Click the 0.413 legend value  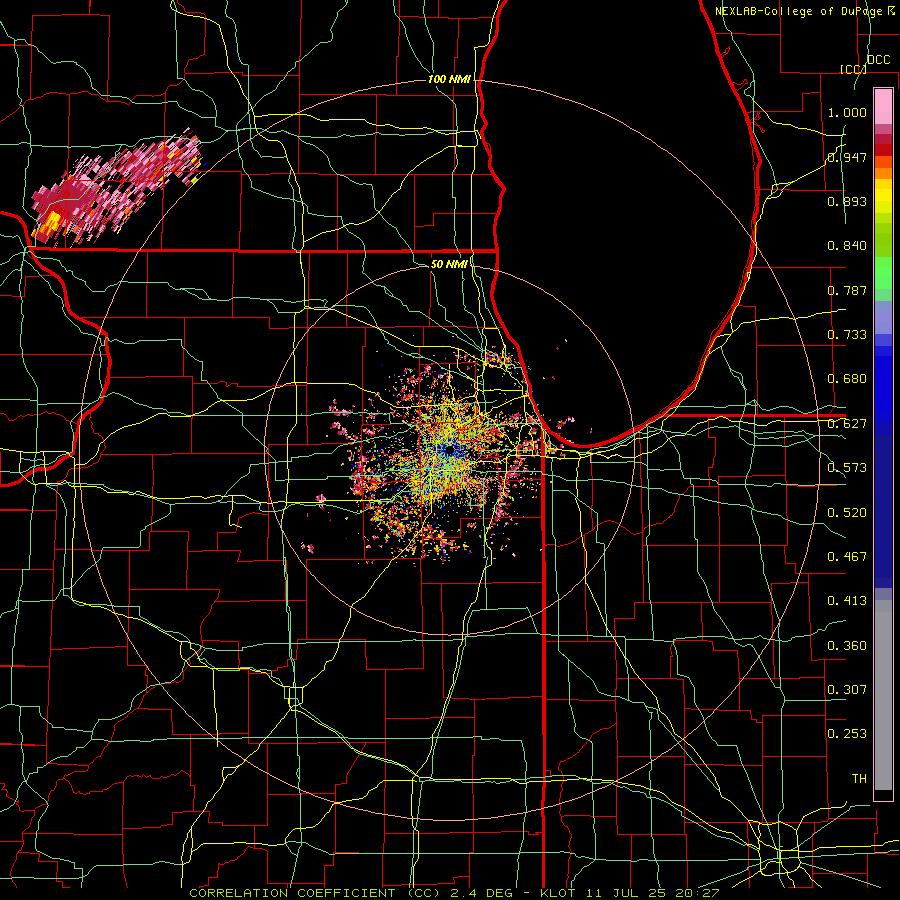click(847, 601)
